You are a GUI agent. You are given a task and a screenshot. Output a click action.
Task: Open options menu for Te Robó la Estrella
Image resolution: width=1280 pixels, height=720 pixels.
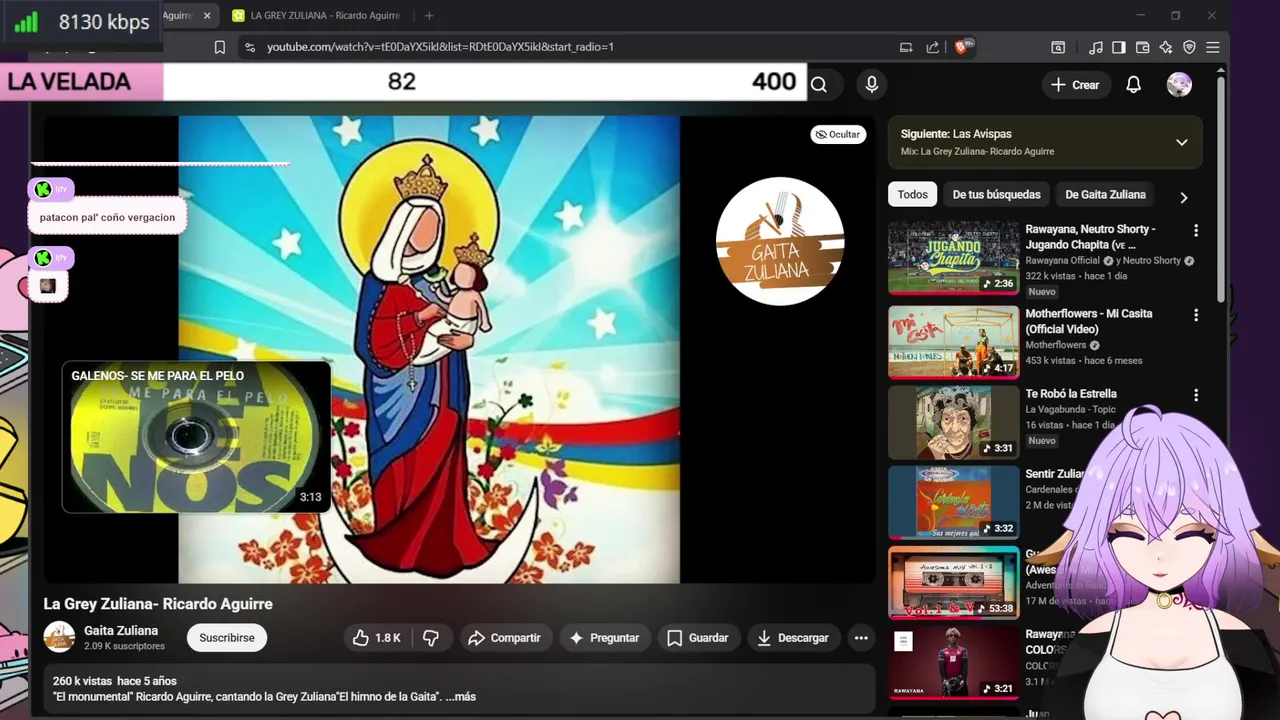[1196, 395]
